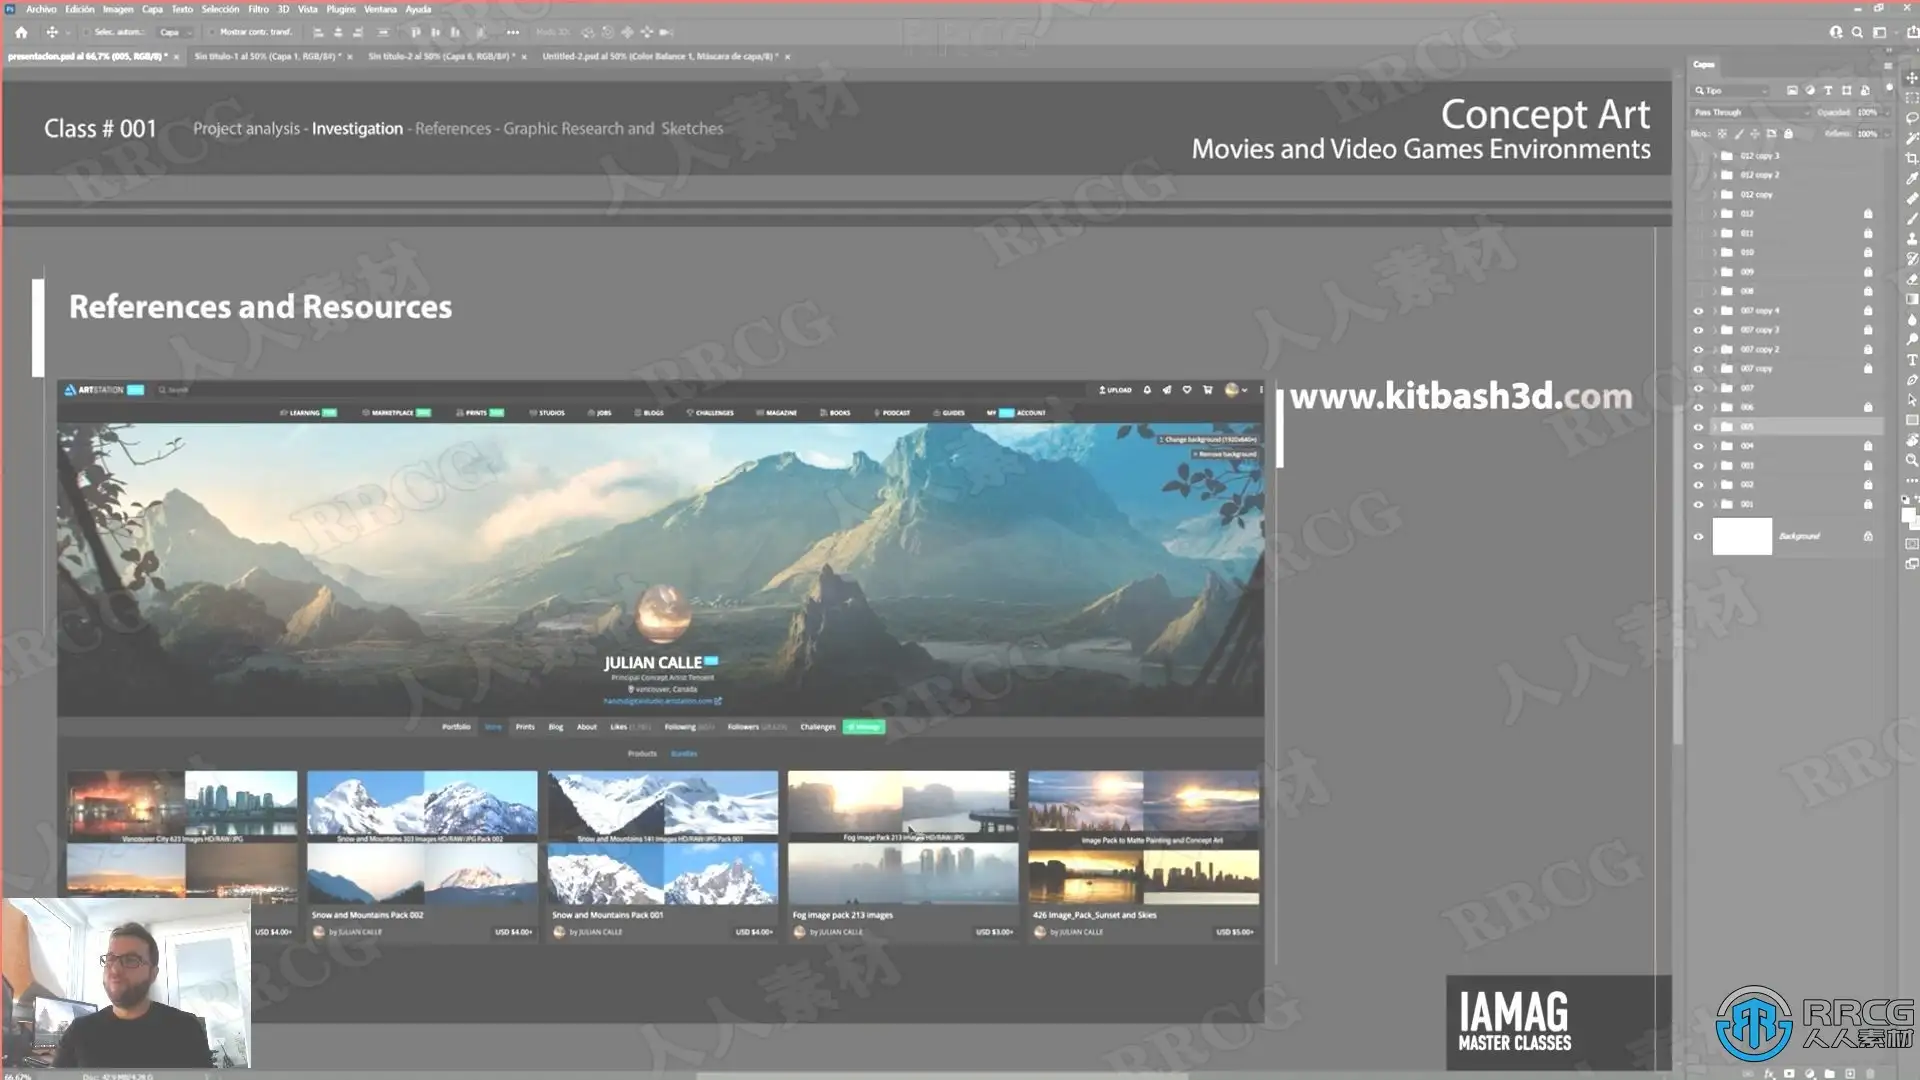1920x1080 pixels.
Task: Select the Hand tool
Action: point(1912,440)
